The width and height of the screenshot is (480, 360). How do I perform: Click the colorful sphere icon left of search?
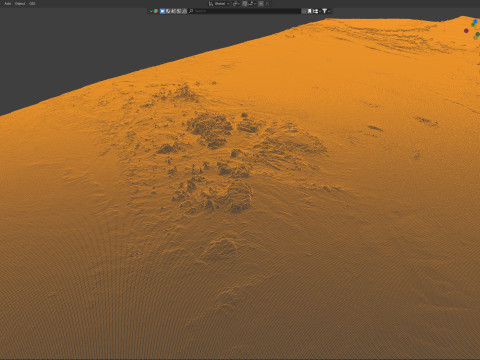pyautogui.click(x=156, y=11)
